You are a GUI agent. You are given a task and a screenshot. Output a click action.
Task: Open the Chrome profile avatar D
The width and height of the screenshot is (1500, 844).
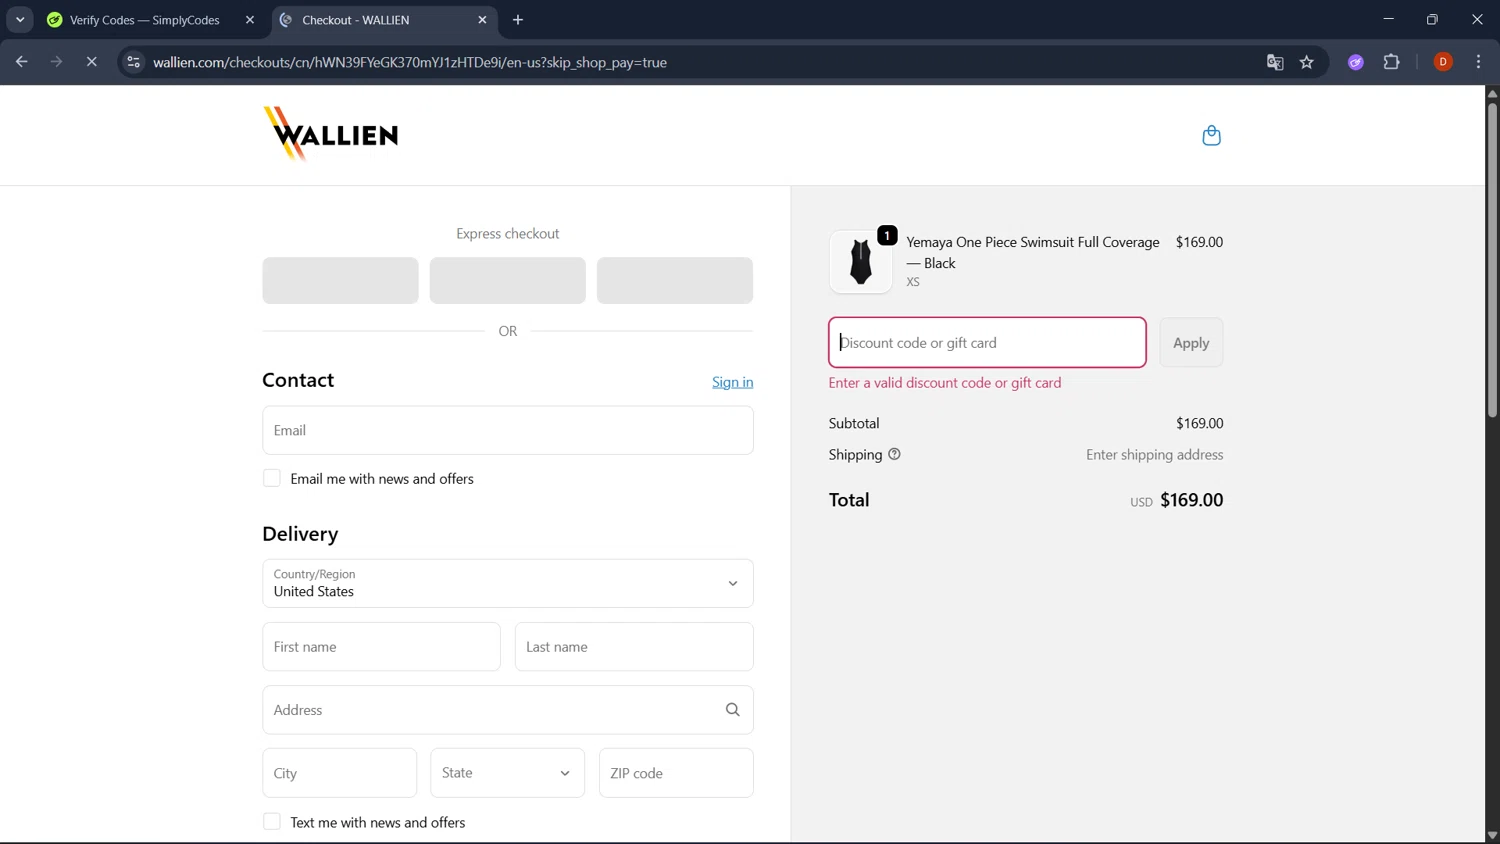[1443, 62]
